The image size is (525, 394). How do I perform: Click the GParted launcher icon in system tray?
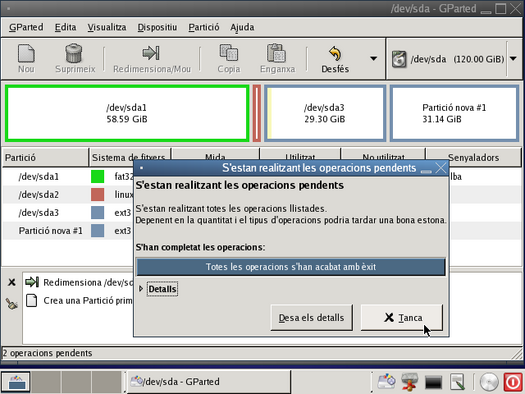tap(386, 382)
